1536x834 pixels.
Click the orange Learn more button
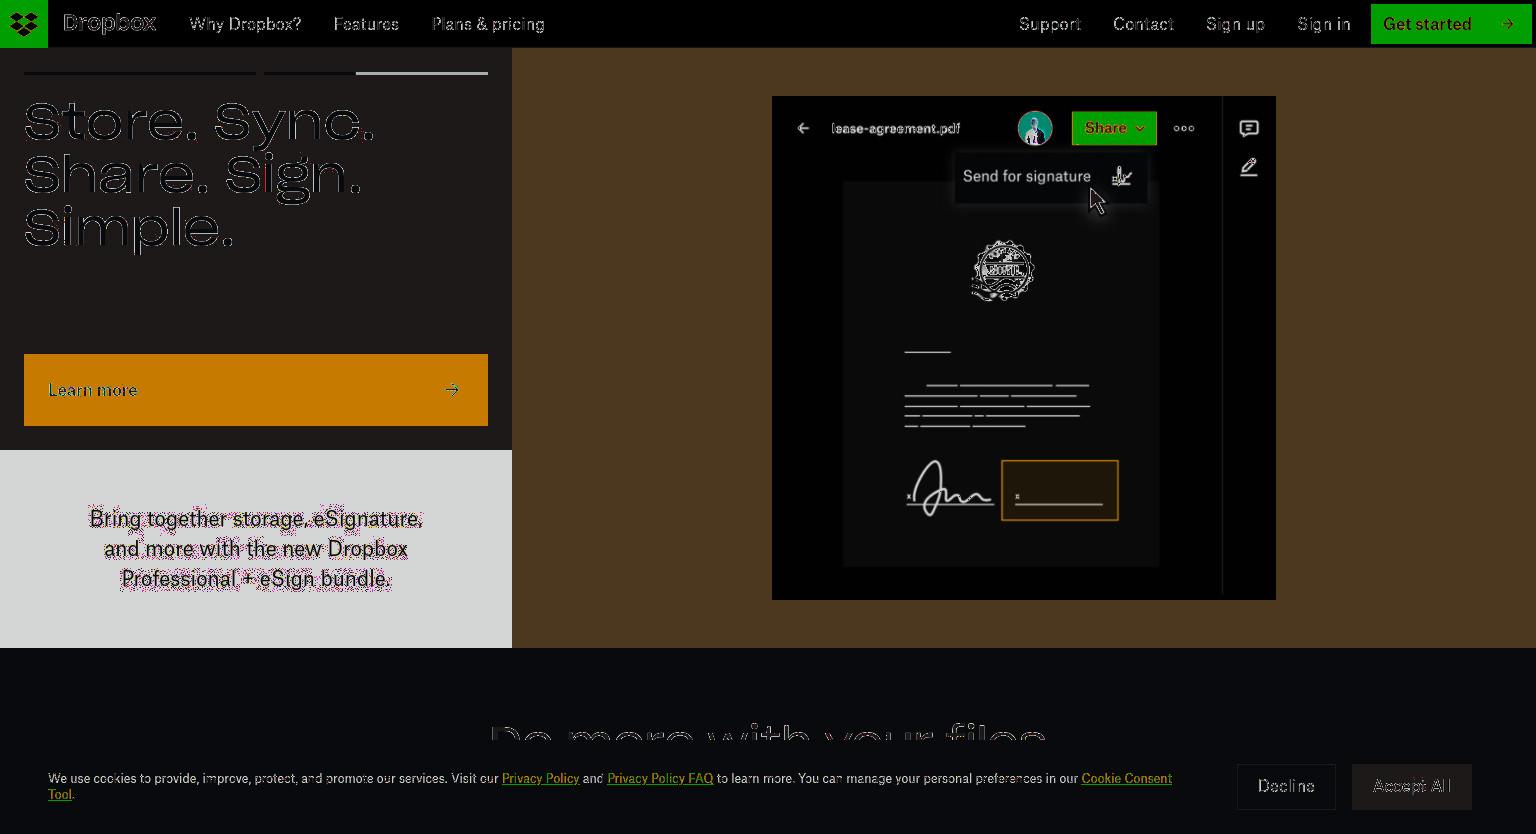click(256, 390)
